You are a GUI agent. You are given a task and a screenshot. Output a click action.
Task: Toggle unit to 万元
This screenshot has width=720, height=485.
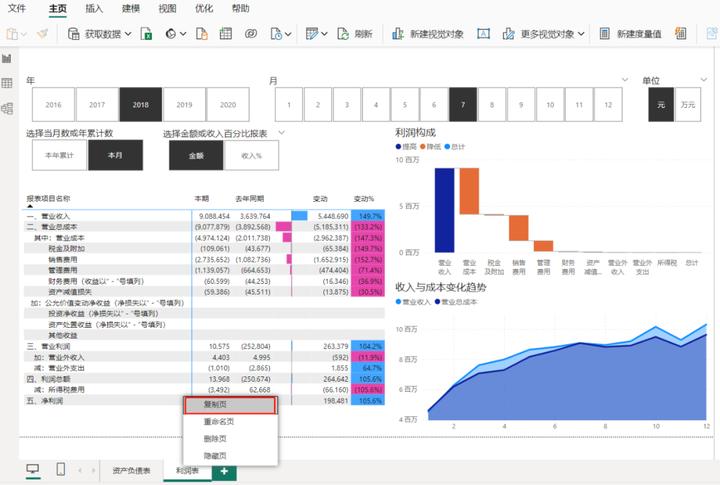click(687, 105)
